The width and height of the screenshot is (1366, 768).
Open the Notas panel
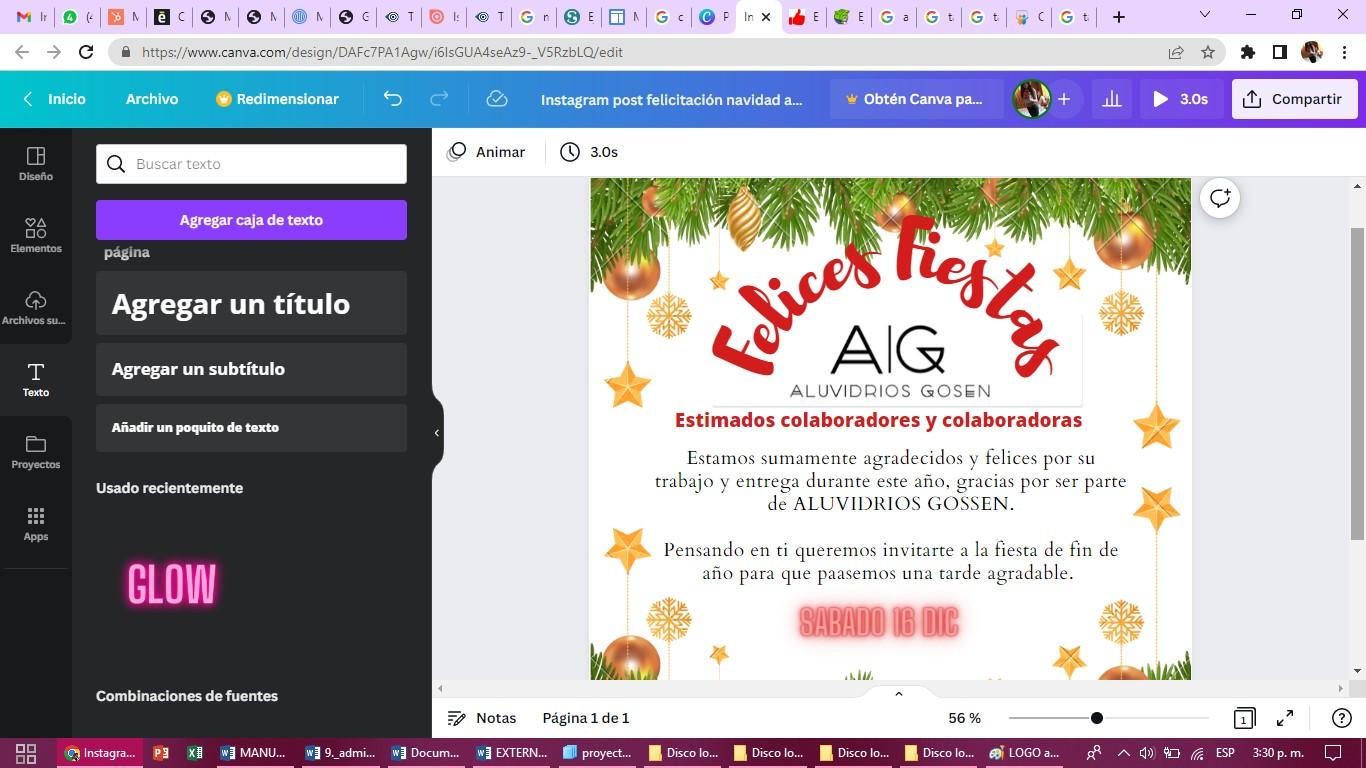tap(481, 718)
